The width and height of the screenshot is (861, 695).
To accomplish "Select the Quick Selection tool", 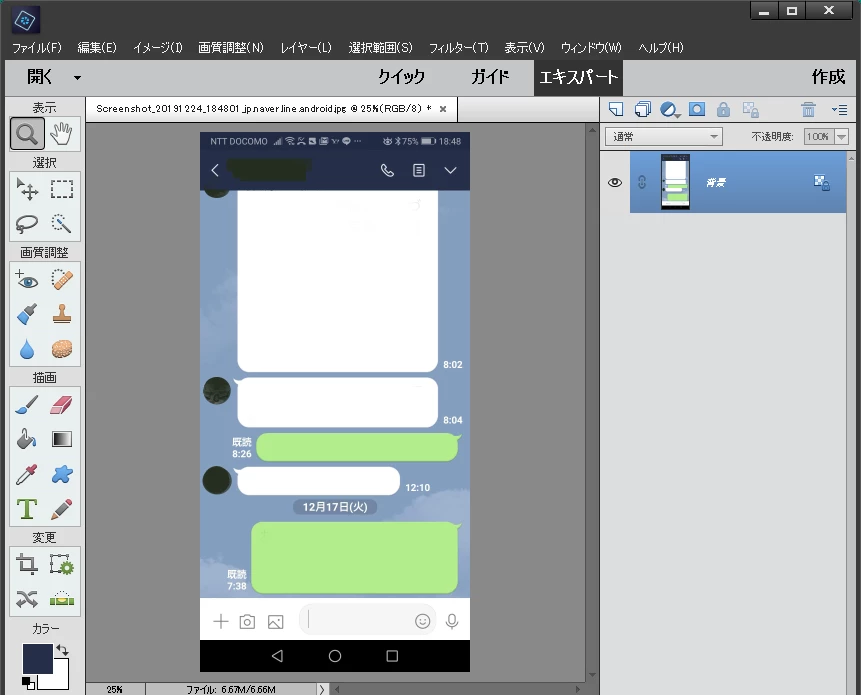I will click(62, 224).
